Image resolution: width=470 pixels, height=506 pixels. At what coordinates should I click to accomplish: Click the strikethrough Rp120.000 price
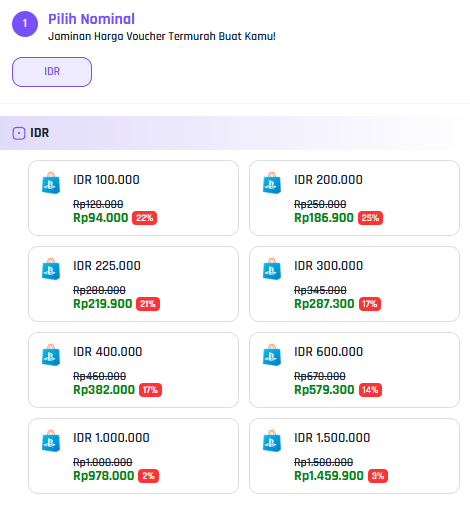click(x=98, y=204)
